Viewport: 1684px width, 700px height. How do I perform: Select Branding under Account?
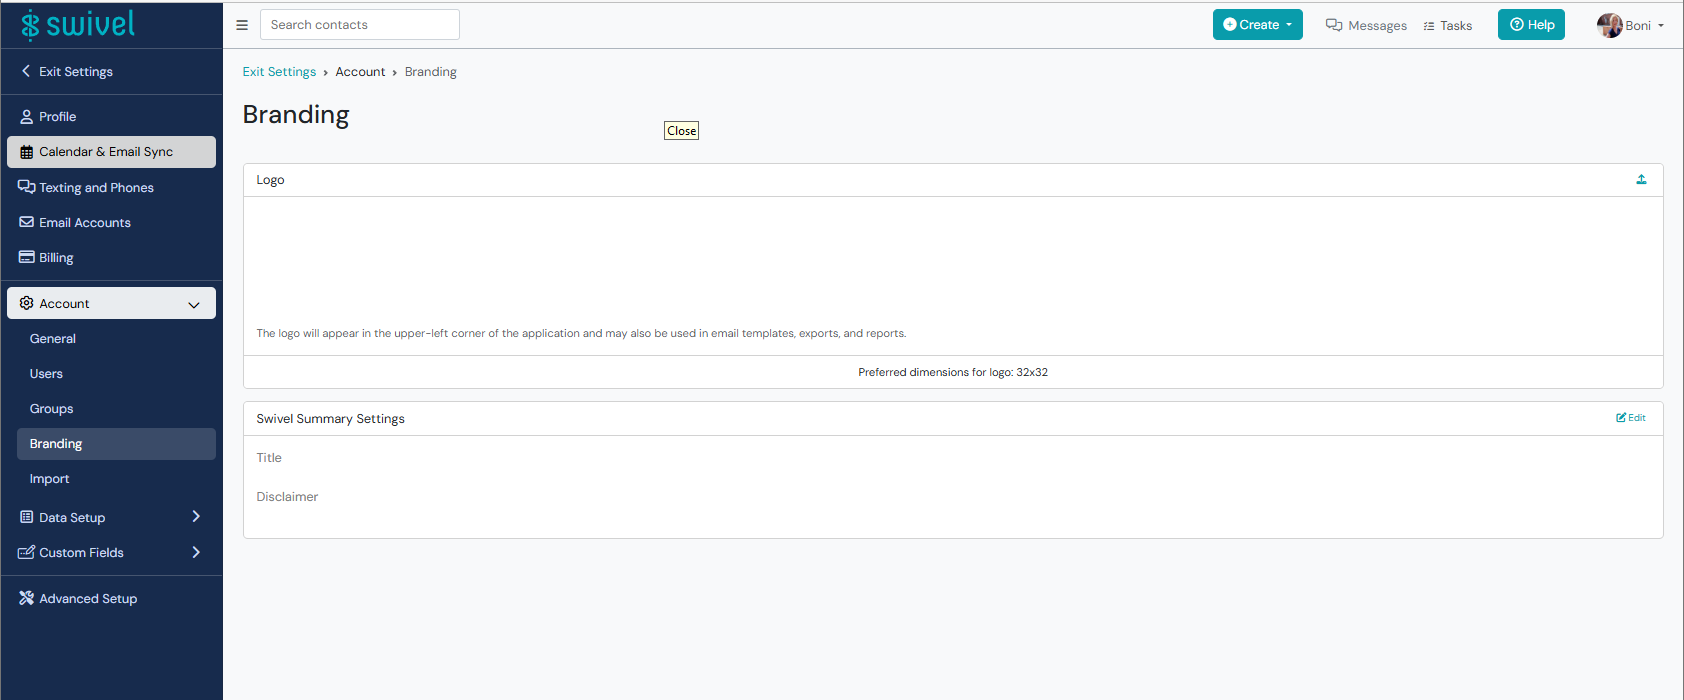pyautogui.click(x=116, y=444)
